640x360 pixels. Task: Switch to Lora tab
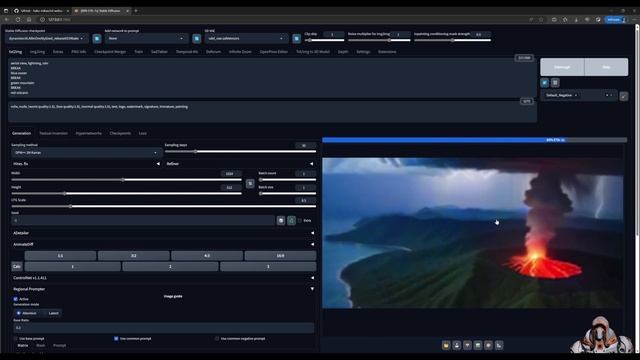142,133
